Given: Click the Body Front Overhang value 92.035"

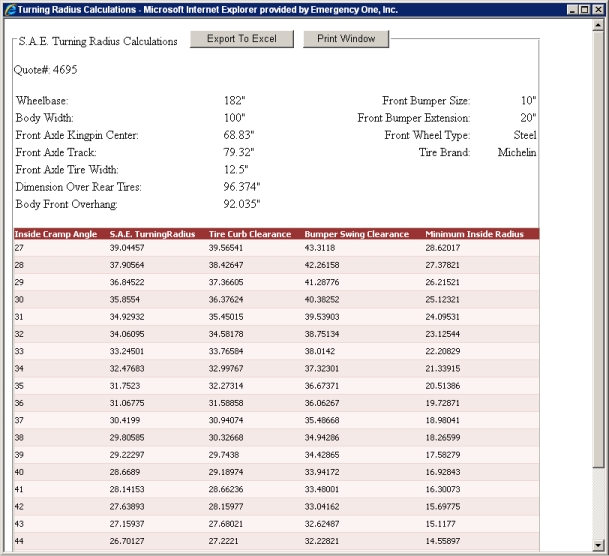Looking at the screenshot, I should point(242,204).
